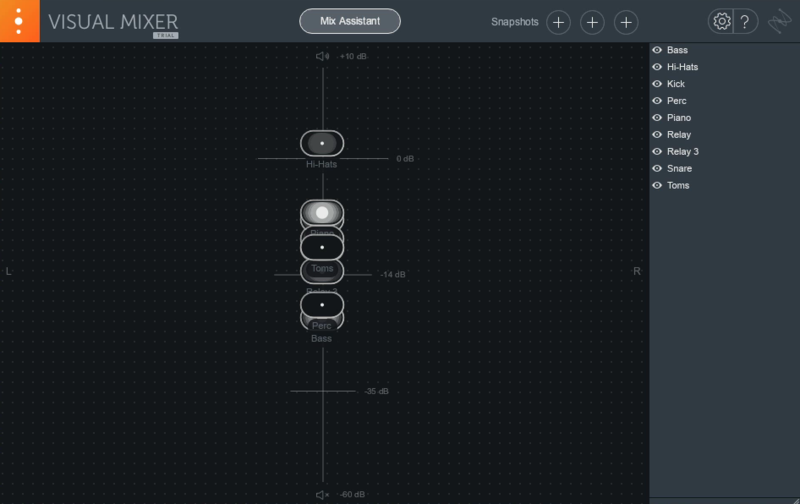Screen dimensions: 800x504
Task: Select Perc in the track list
Action: click(677, 100)
